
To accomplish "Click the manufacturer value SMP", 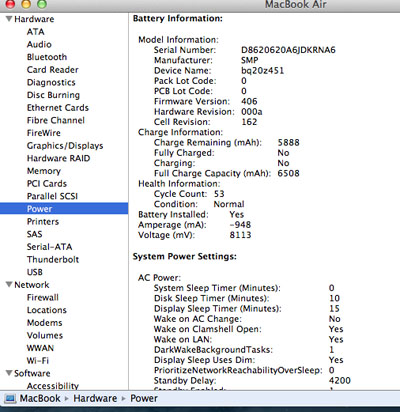I will click(249, 60).
